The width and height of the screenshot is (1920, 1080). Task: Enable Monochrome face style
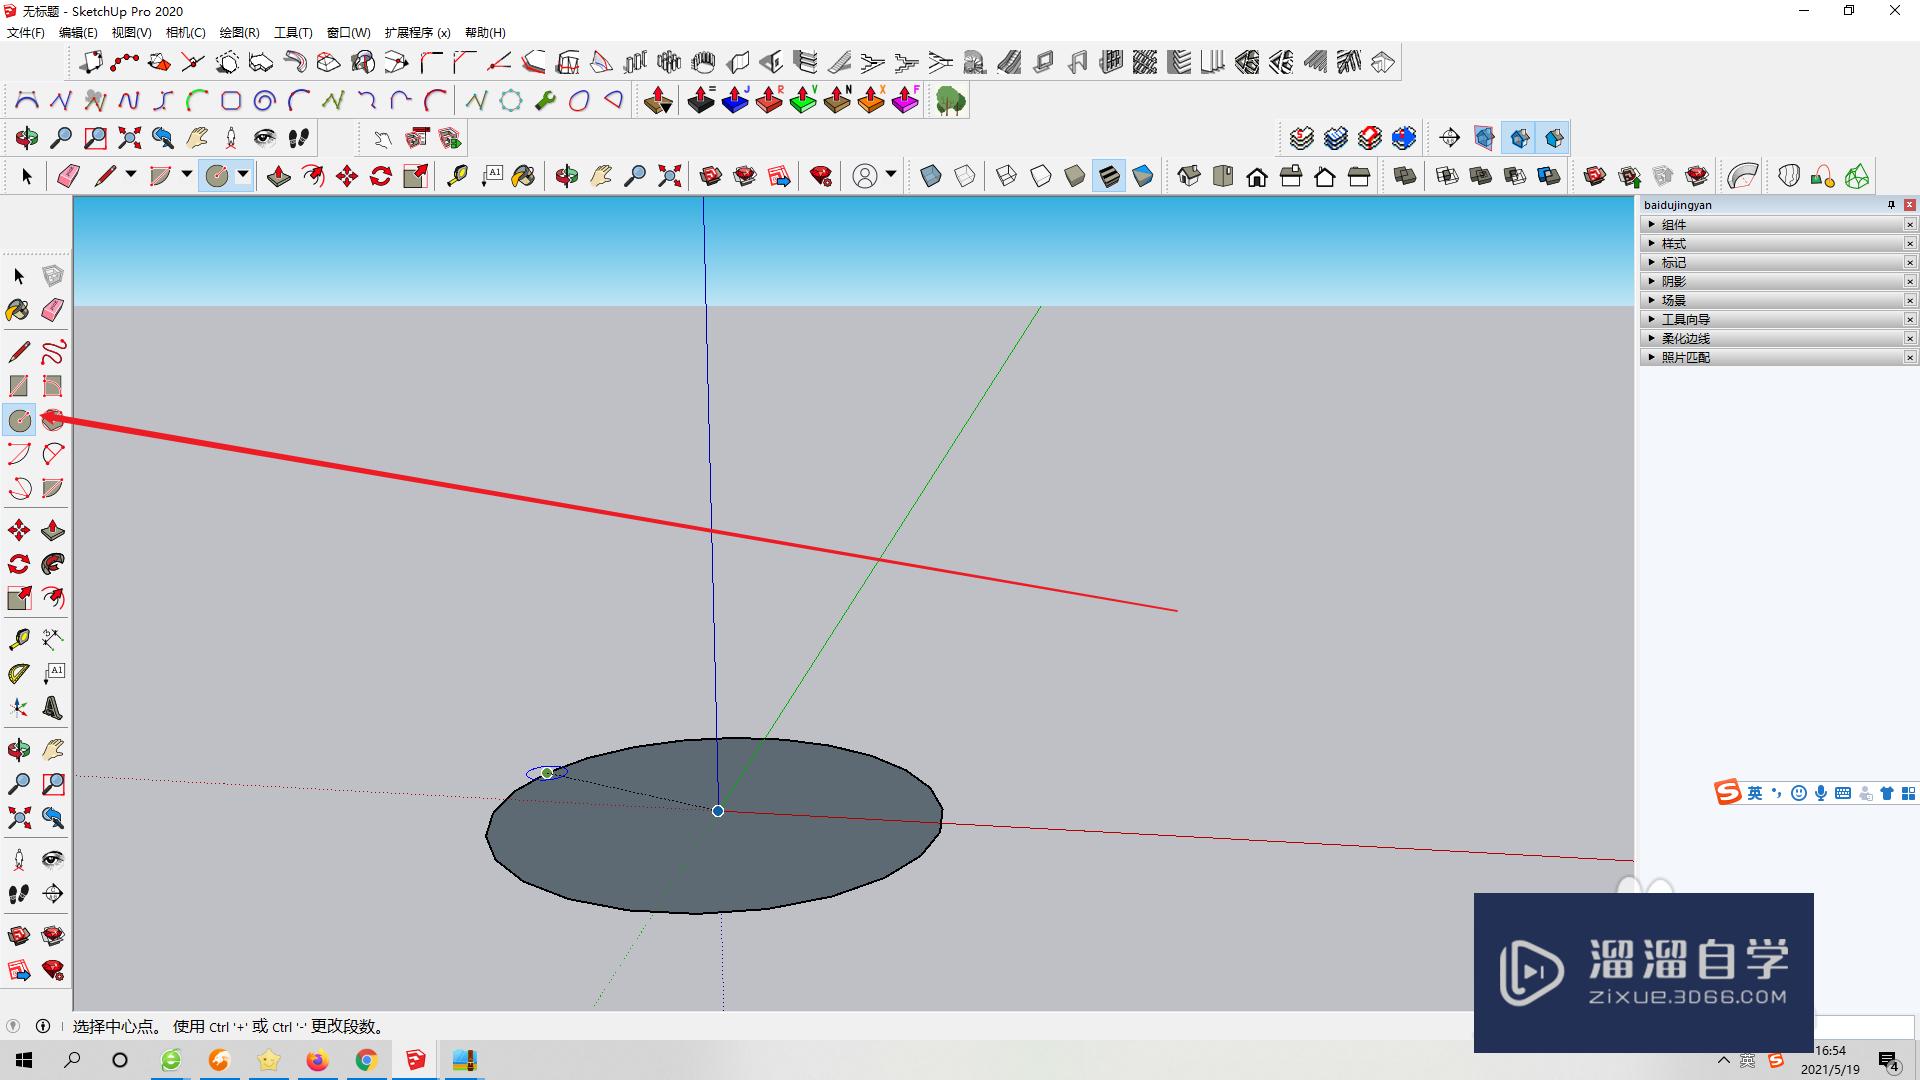[x=1143, y=176]
